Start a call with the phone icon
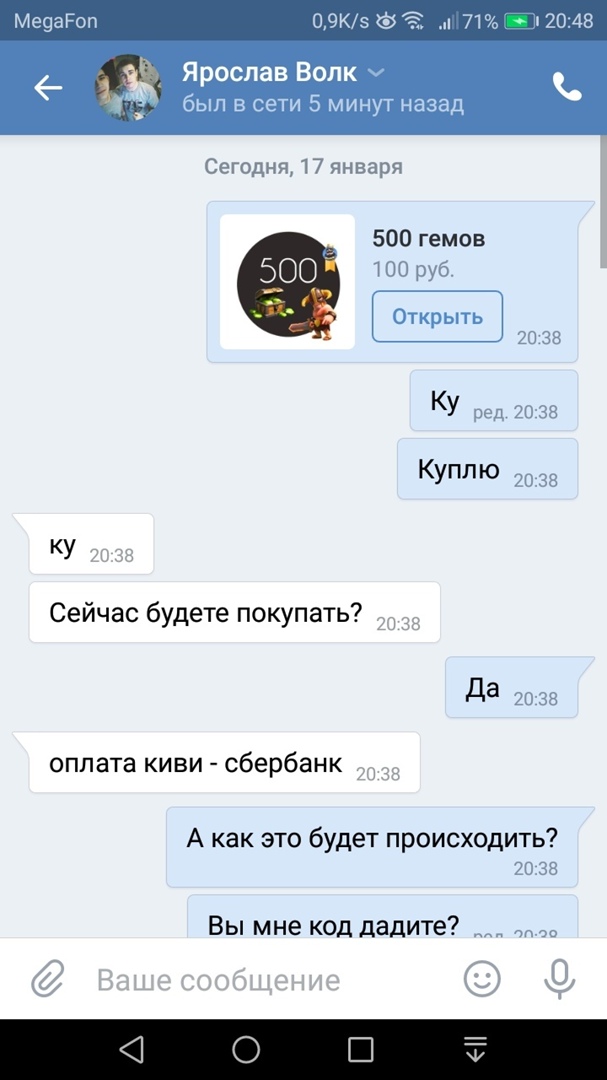Image resolution: width=607 pixels, height=1080 pixels. tap(567, 87)
